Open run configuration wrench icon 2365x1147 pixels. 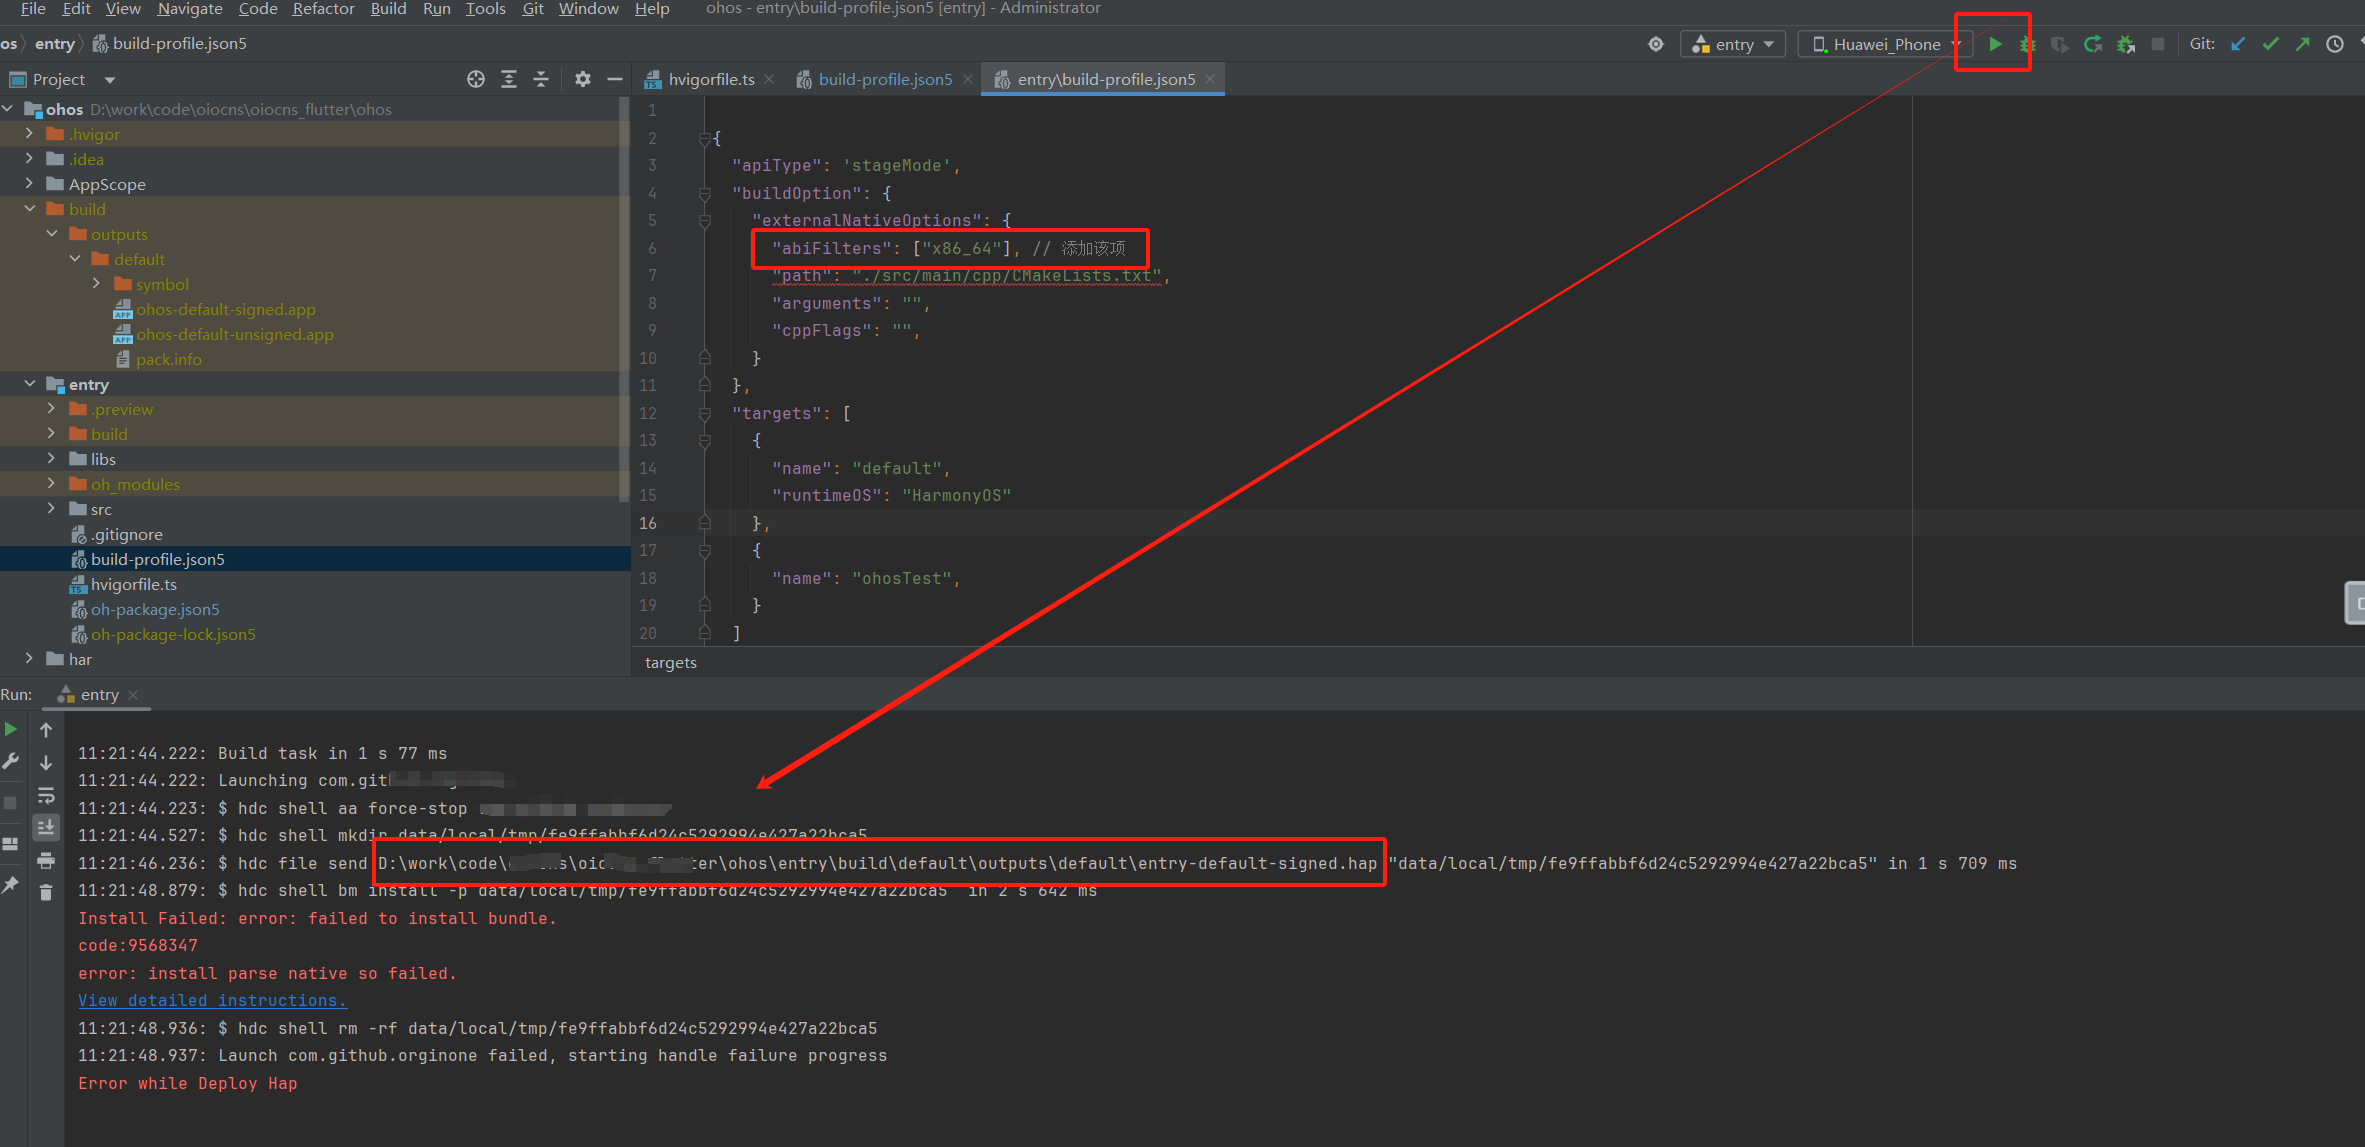coord(11,761)
